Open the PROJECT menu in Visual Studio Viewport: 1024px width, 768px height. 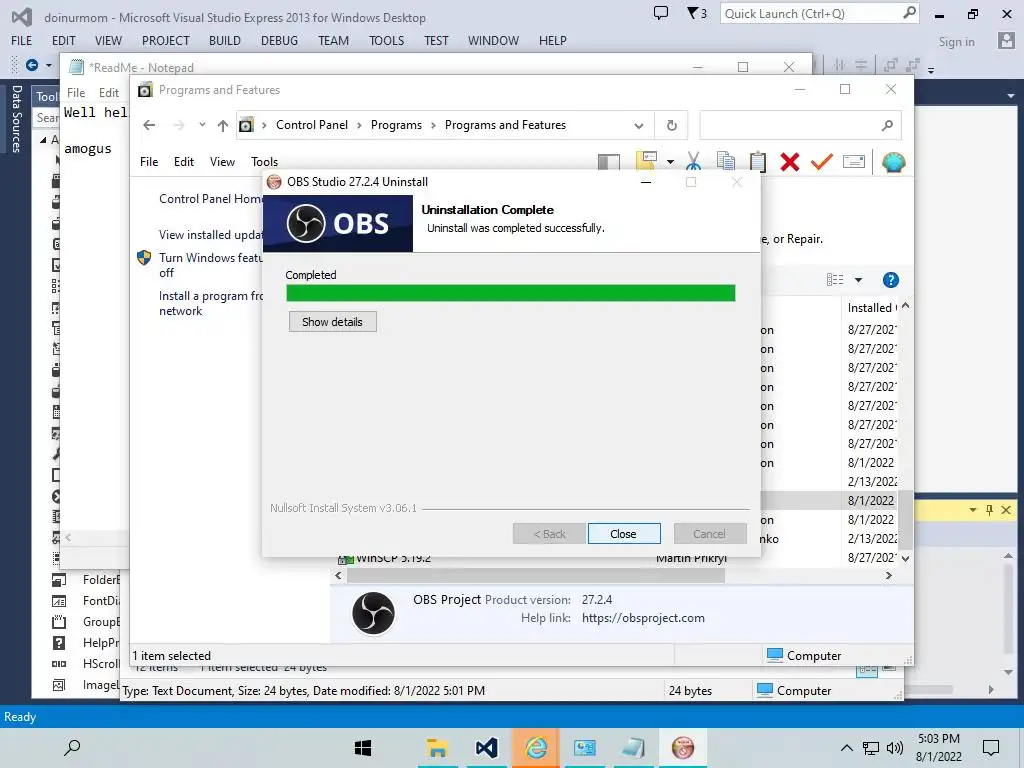165,40
